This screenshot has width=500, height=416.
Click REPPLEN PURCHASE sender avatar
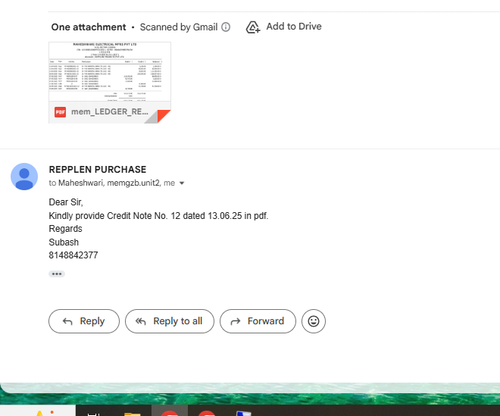24,176
